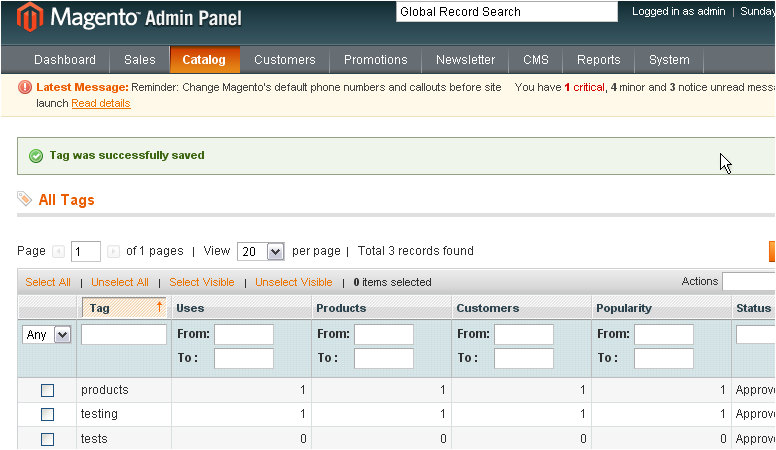
Task: Click the Uses From filter field
Action: pyautogui.click(x=244, y=335)
